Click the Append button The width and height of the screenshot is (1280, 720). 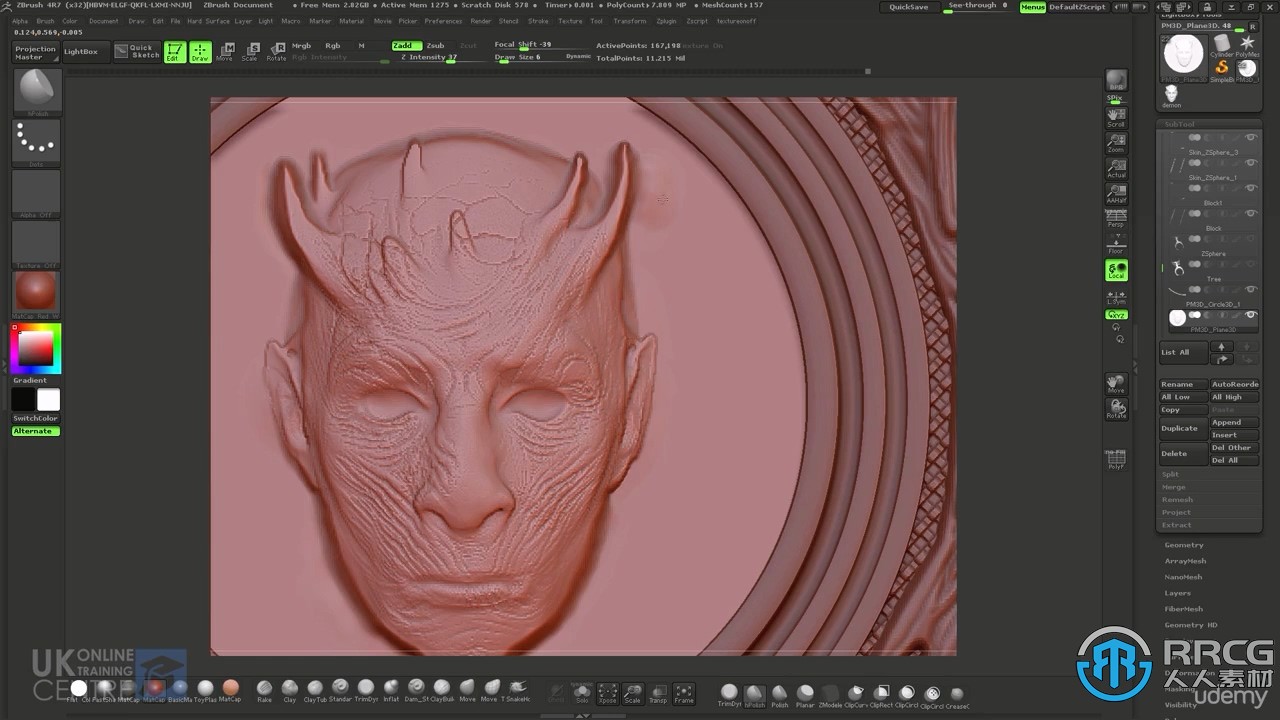pos(1234,422)
